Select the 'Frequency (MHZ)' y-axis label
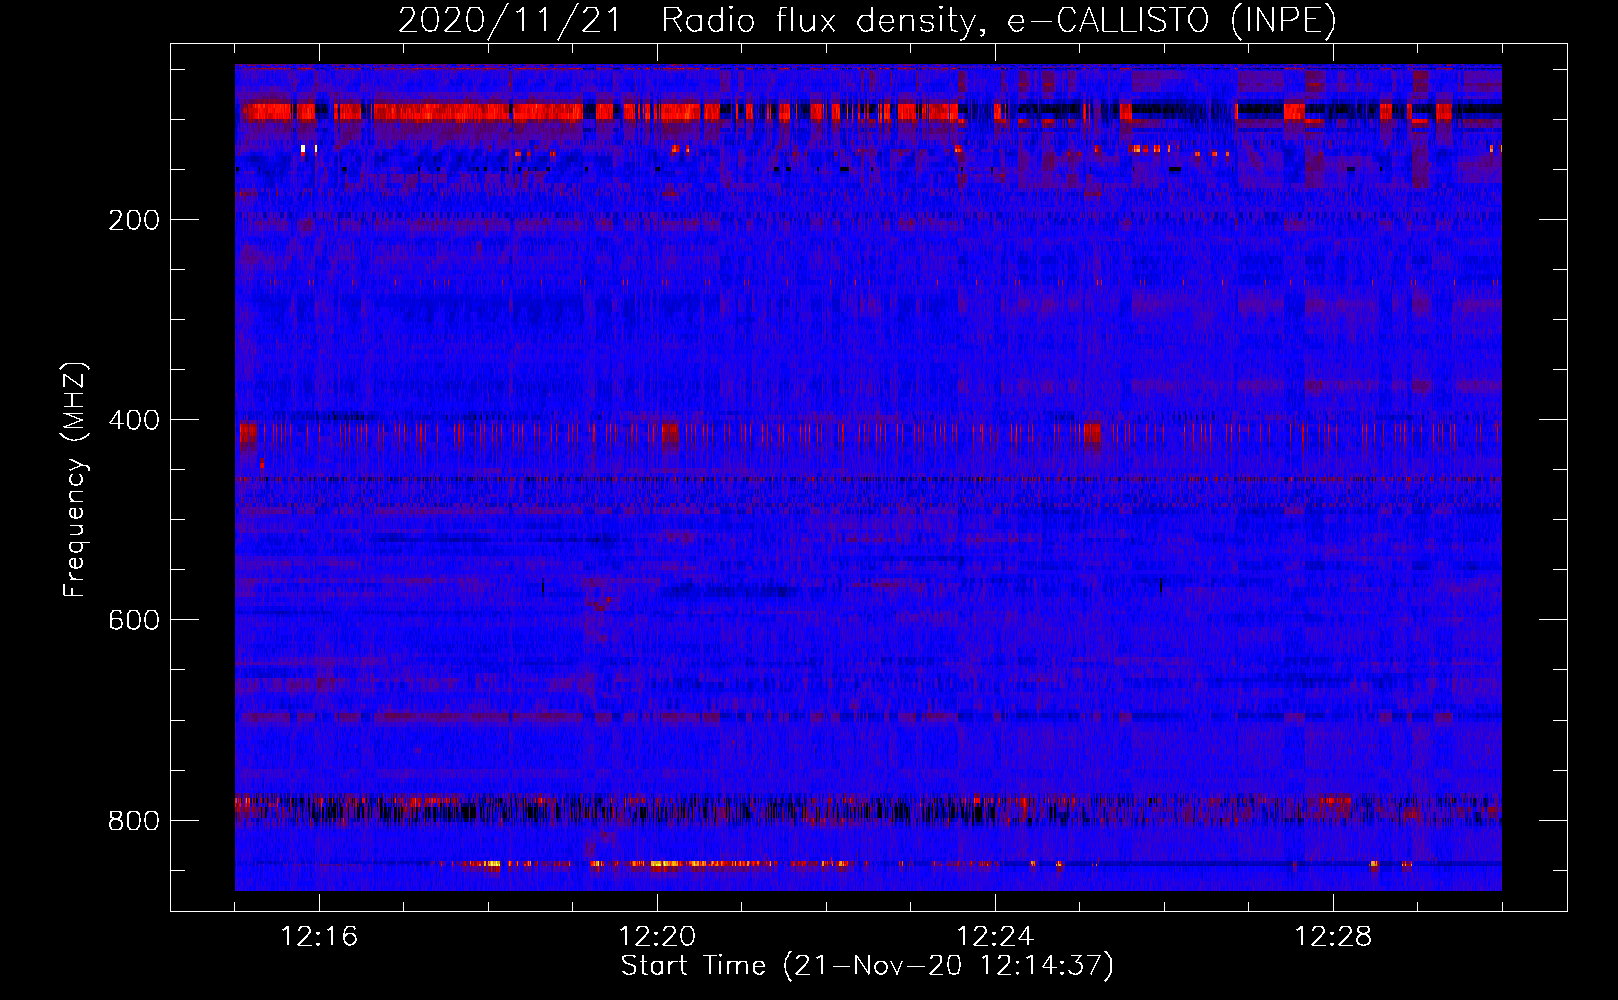 coord(75,479)
